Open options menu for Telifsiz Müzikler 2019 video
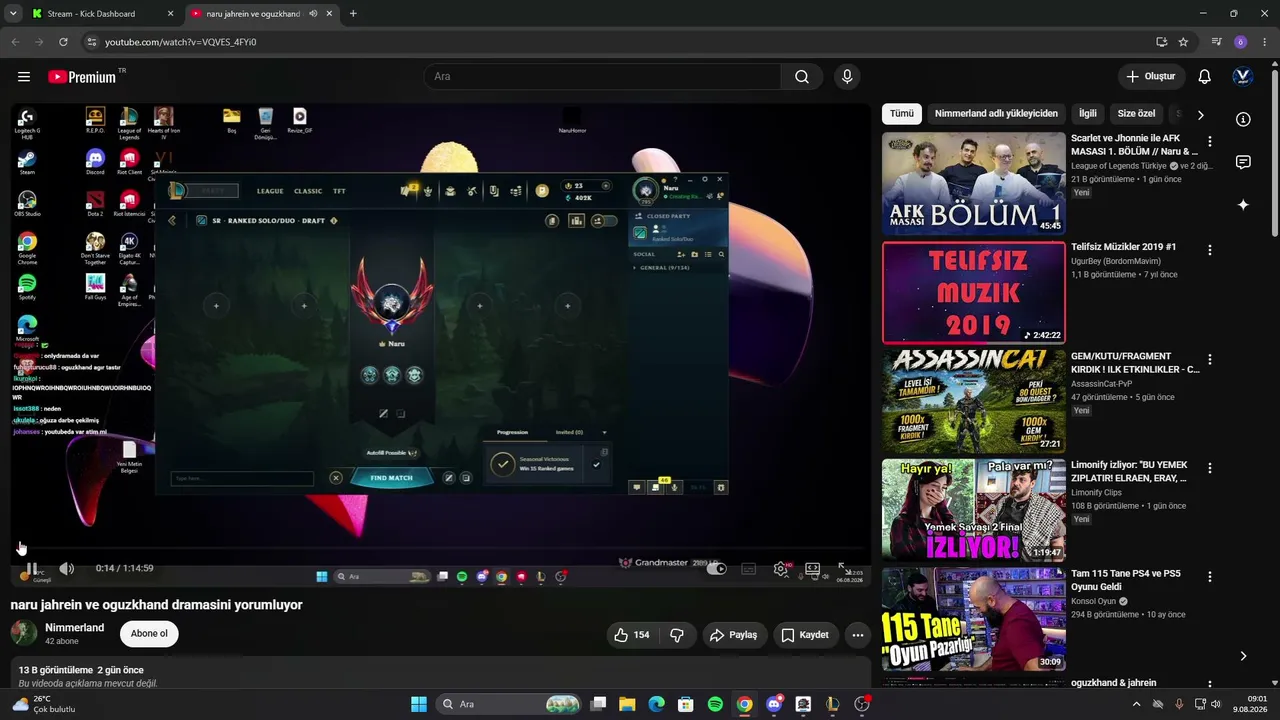 [1210, 250]
